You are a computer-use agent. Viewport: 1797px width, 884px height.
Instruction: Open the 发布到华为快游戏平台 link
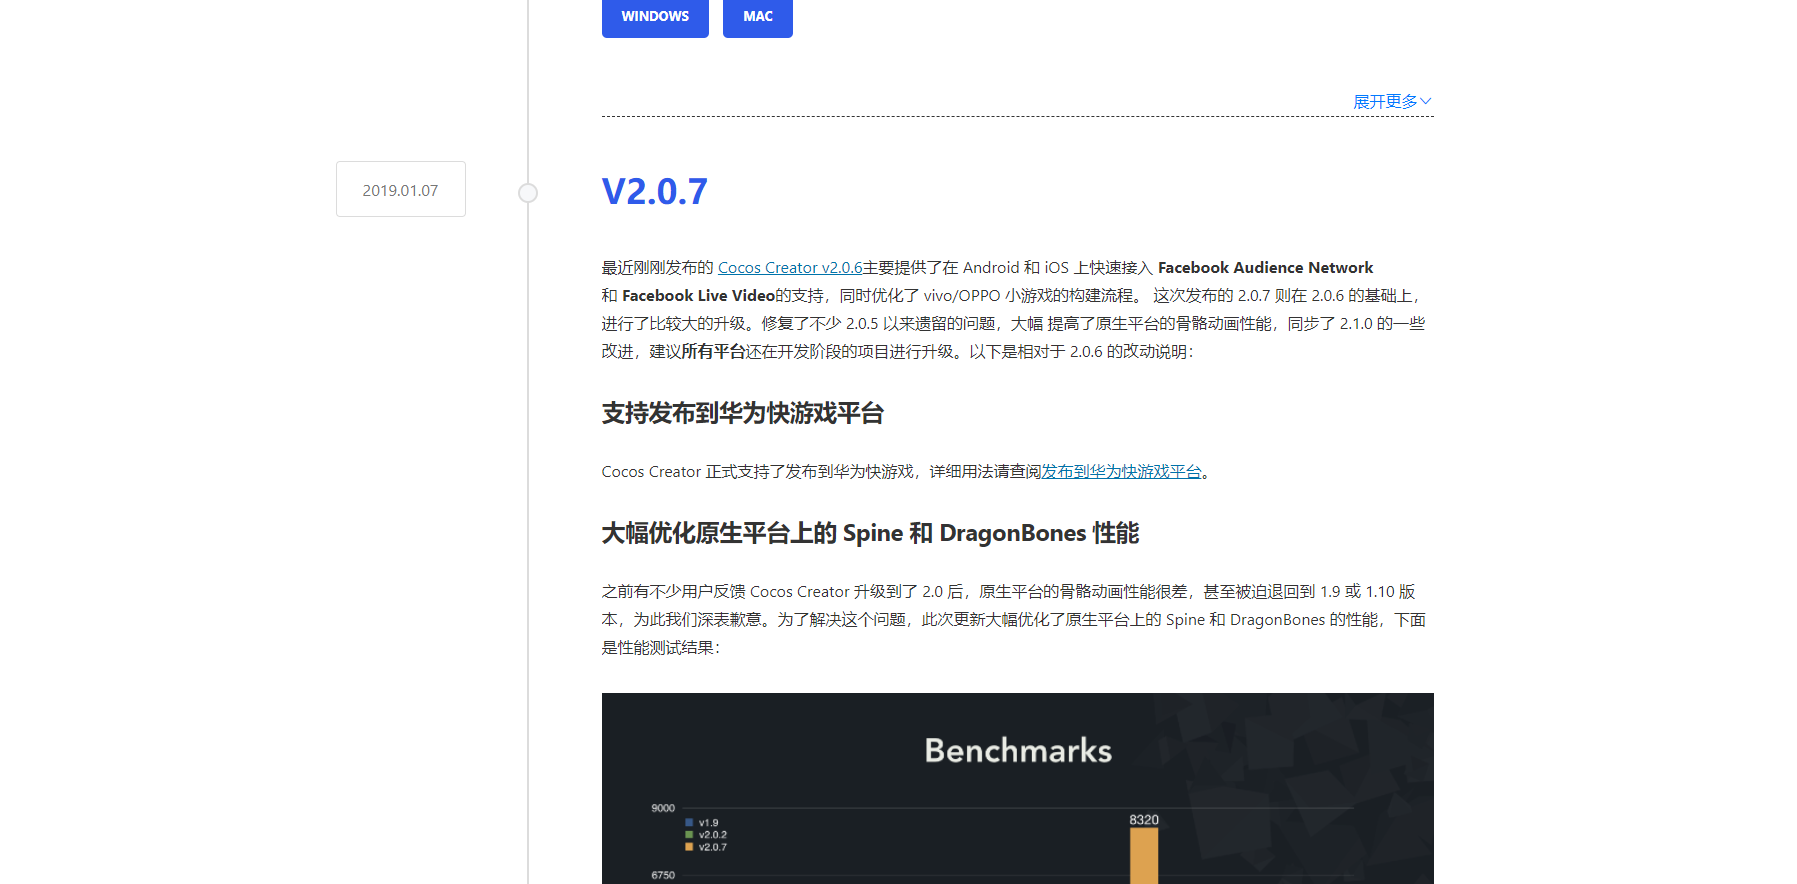pyautogui.click(x=1121, y=472)
